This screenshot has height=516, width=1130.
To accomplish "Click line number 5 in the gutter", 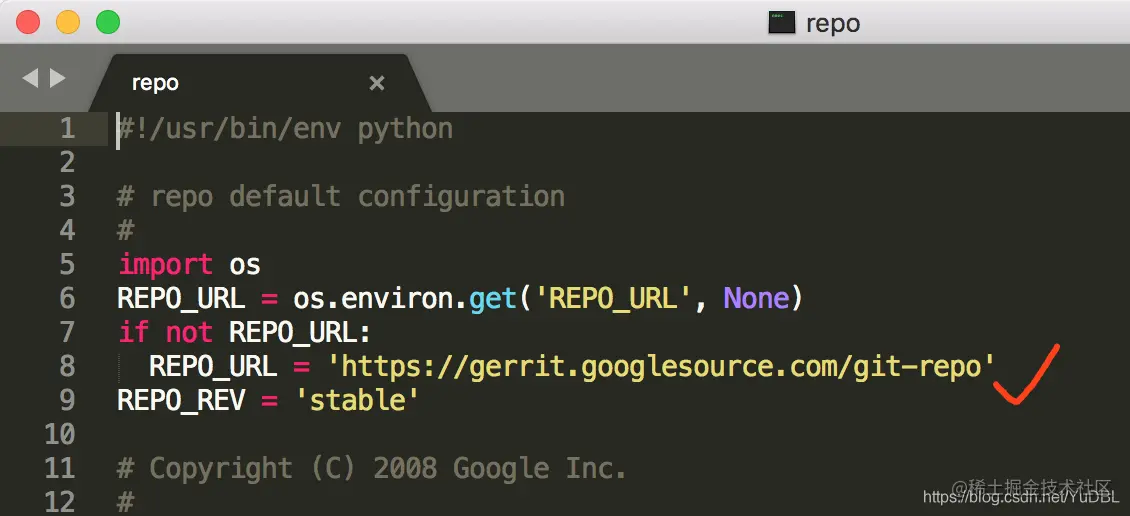I will coord(67,264).
